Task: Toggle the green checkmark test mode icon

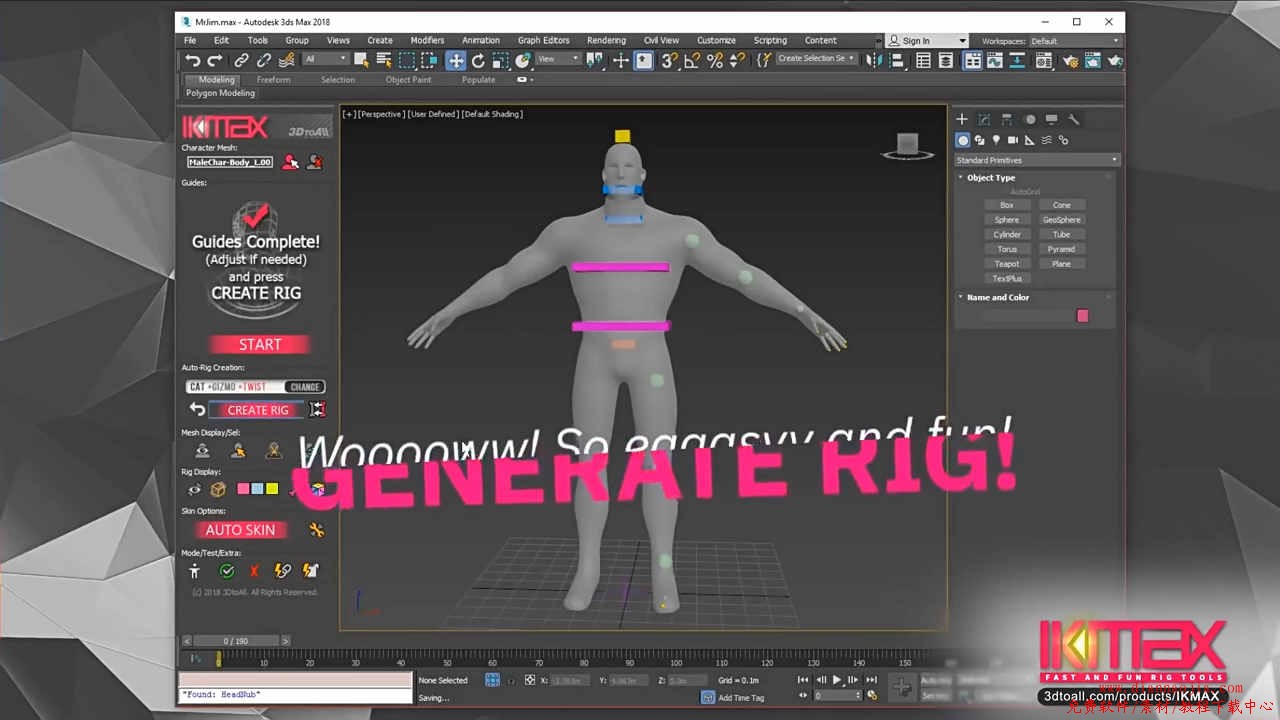Action: coord(227,571)
